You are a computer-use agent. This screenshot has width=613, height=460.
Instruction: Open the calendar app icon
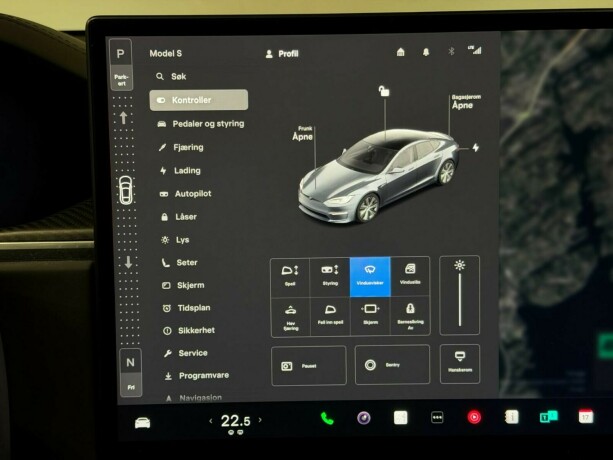coord(586,417)
